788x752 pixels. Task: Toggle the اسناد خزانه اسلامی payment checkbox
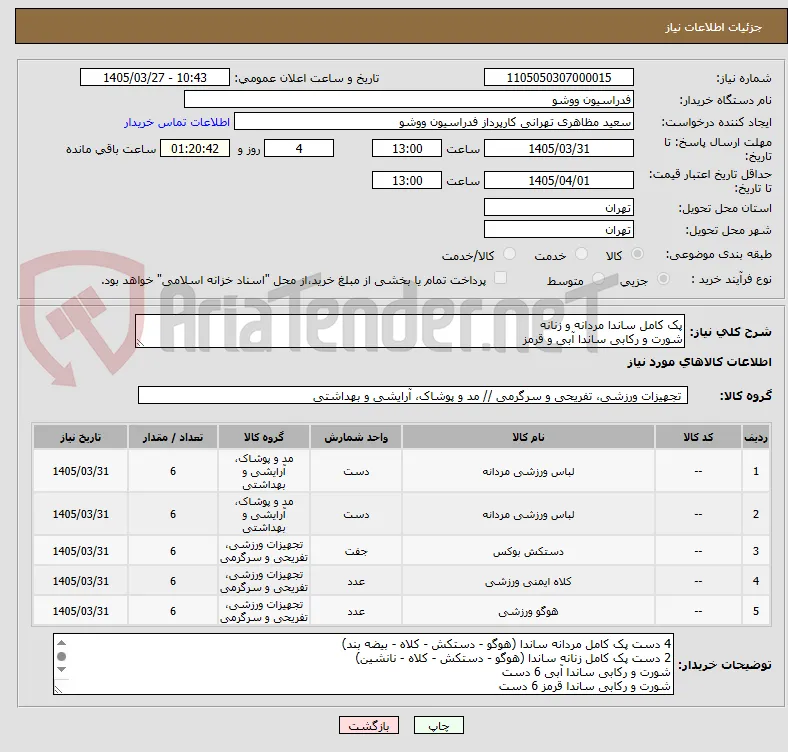tap(501, 278)
